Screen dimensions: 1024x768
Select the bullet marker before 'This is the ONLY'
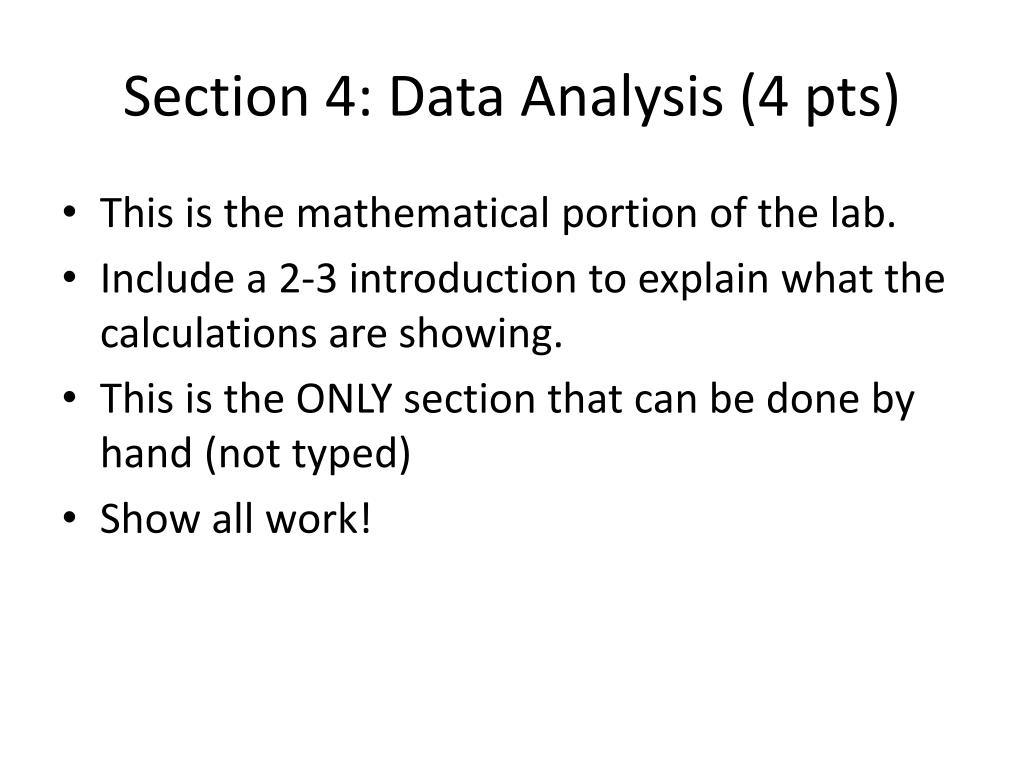[70, 398]
